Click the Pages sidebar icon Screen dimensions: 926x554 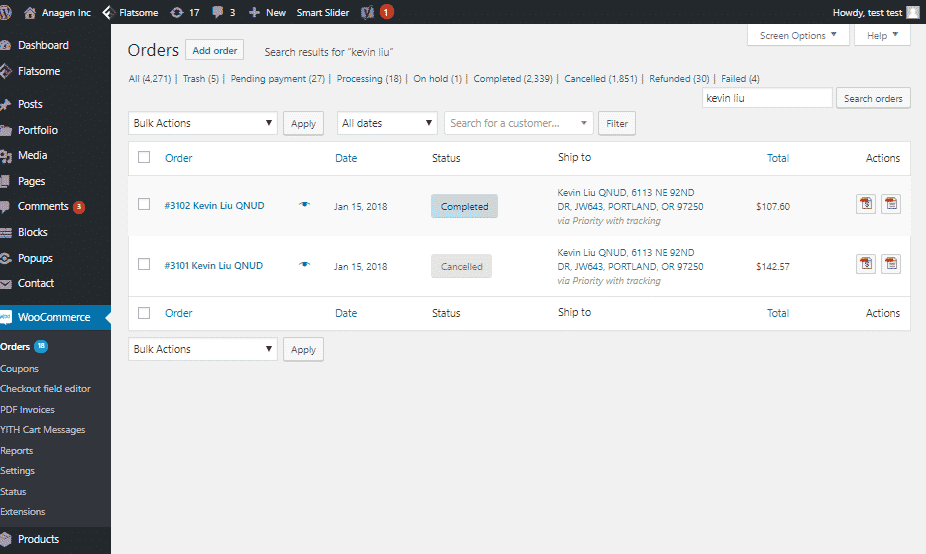5,182
